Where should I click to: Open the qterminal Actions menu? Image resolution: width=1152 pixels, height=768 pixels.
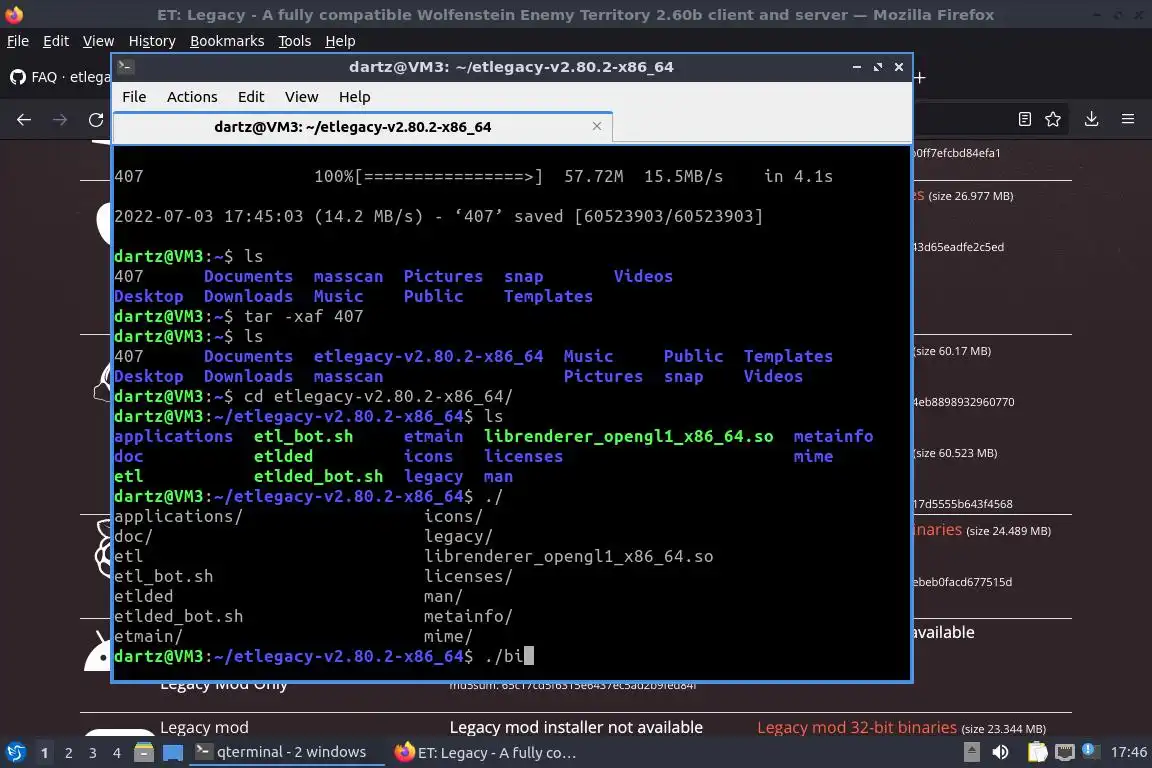click(192, 97)
